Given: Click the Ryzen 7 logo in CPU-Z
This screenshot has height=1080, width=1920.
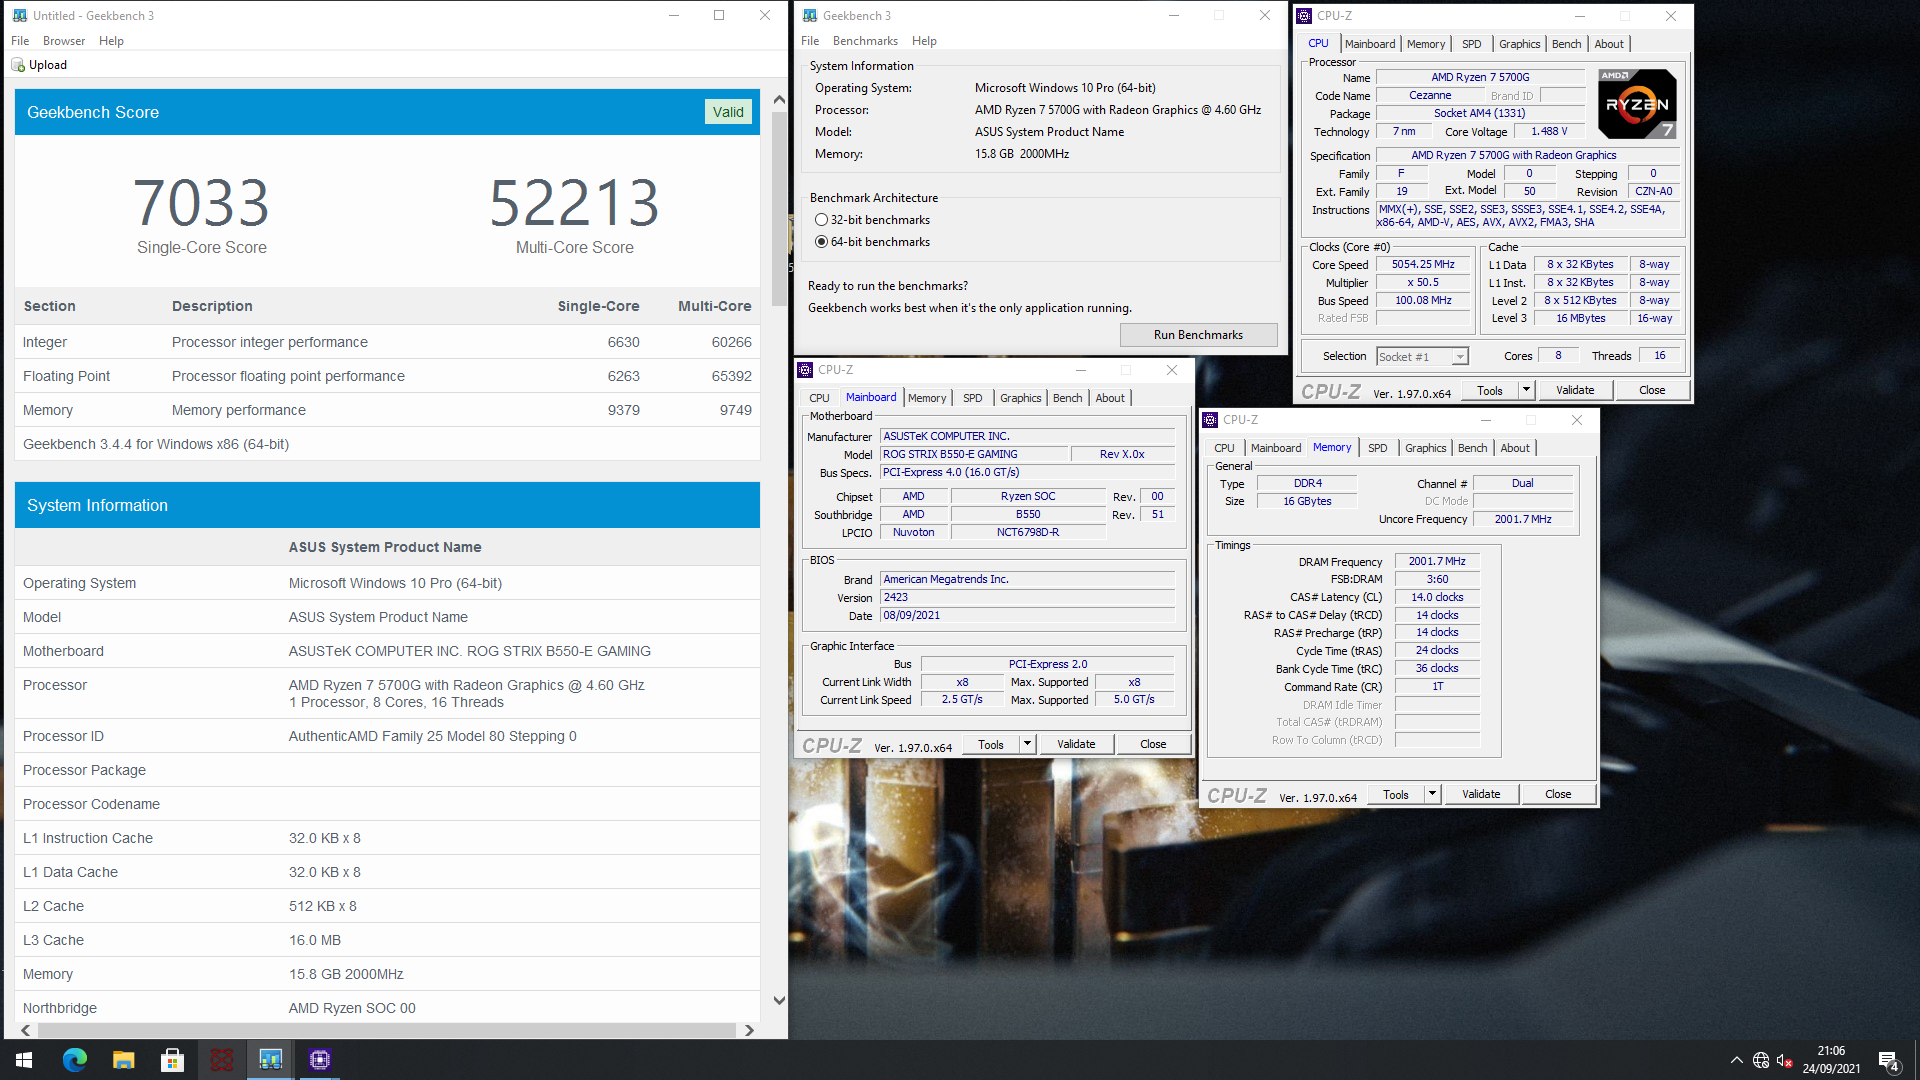Looking at the screenshot, I should click(x=1637, y=104).
